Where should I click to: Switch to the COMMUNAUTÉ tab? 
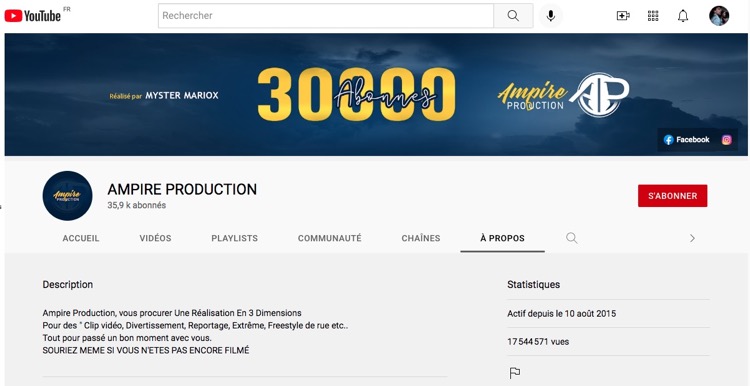pos(330,238)
